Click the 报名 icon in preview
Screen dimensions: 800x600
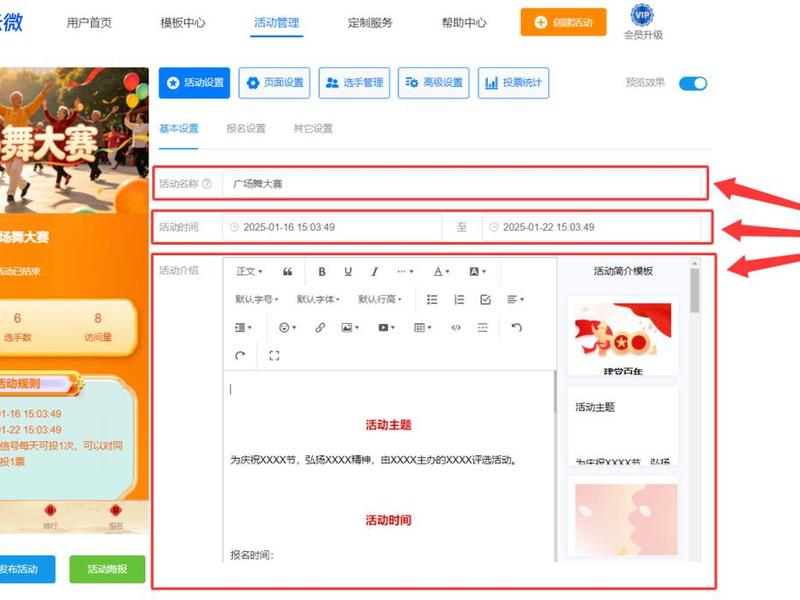pyautogui.click(x=116, y=516)
